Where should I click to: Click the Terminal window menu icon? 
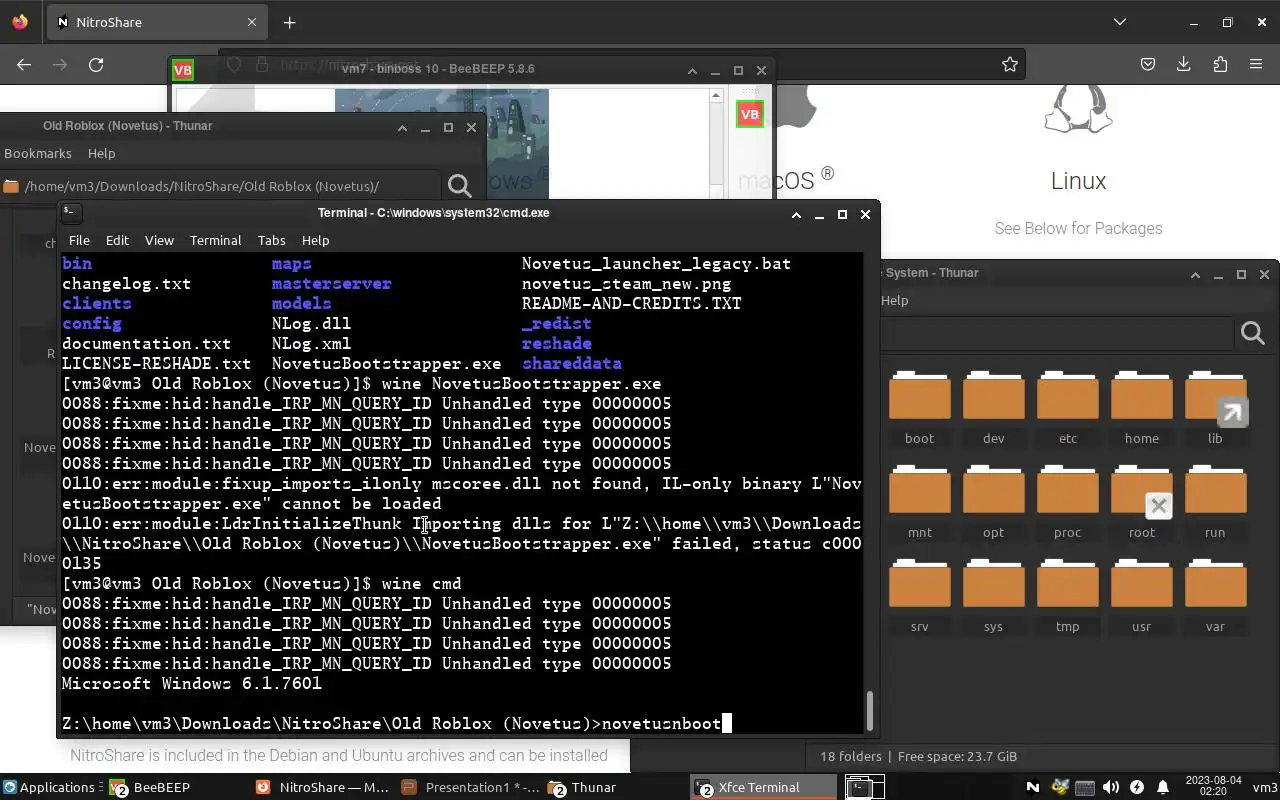pos(70,212)
